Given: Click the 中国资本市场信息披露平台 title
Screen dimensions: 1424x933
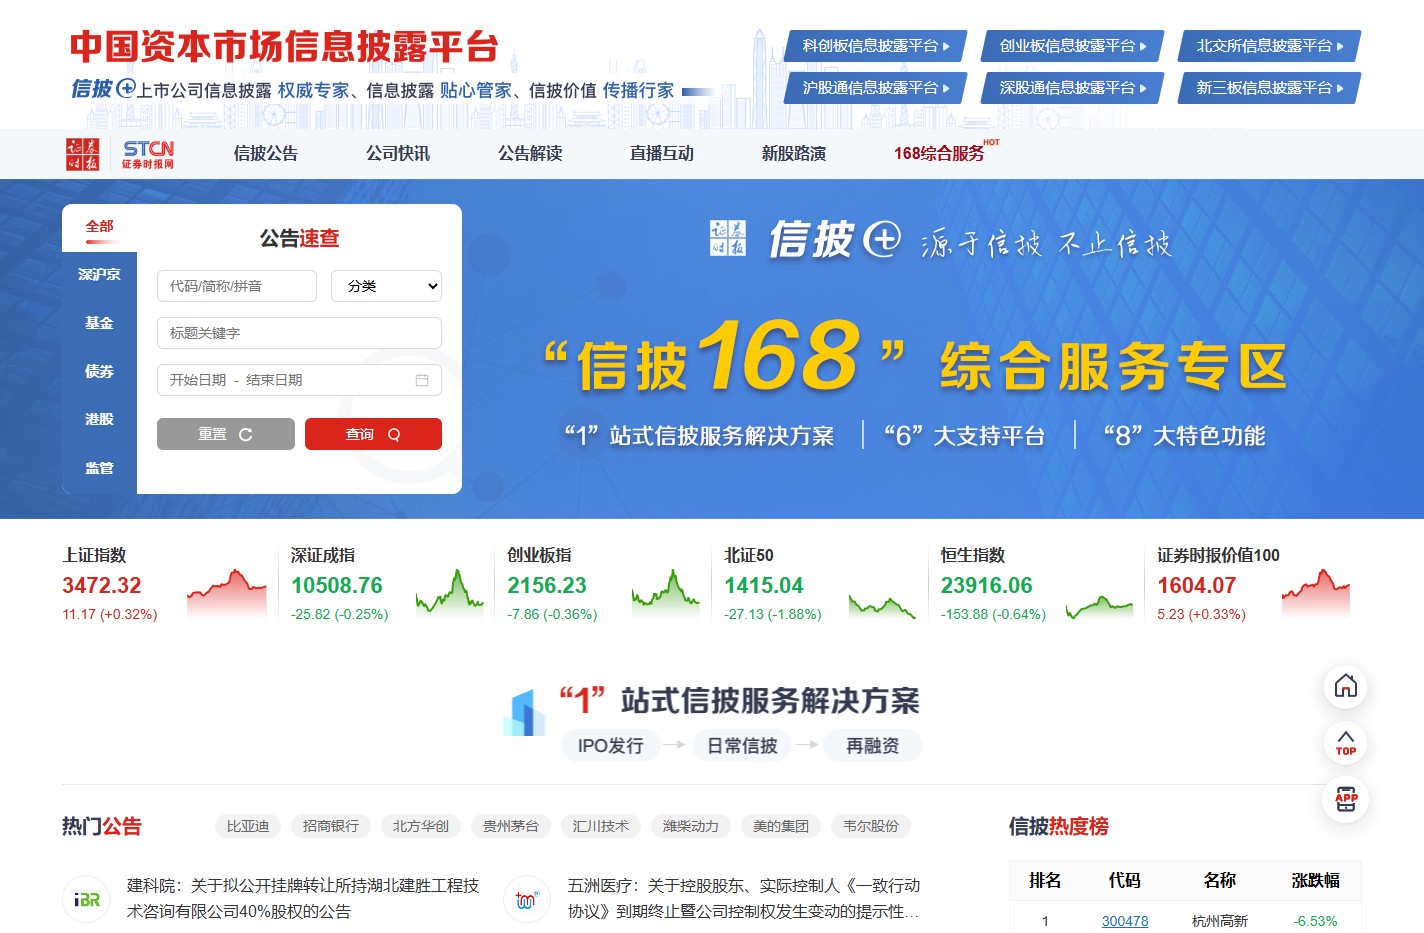Looking at the screenshot, I should tap(284, 47).
